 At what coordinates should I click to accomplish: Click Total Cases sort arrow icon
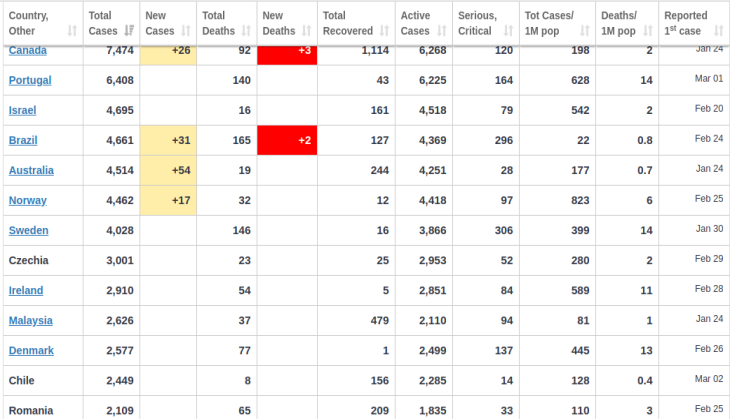129,31
